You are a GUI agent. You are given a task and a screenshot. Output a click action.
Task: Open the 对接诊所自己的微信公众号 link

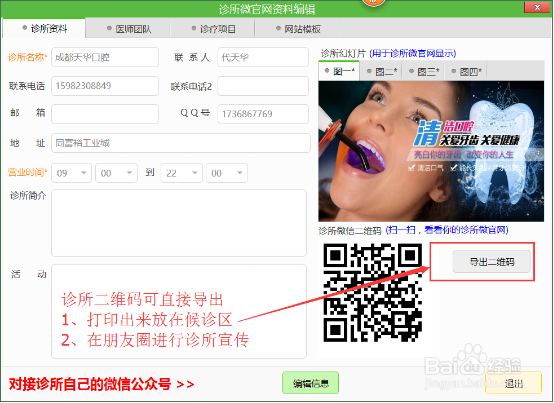(x=101, y=384)
